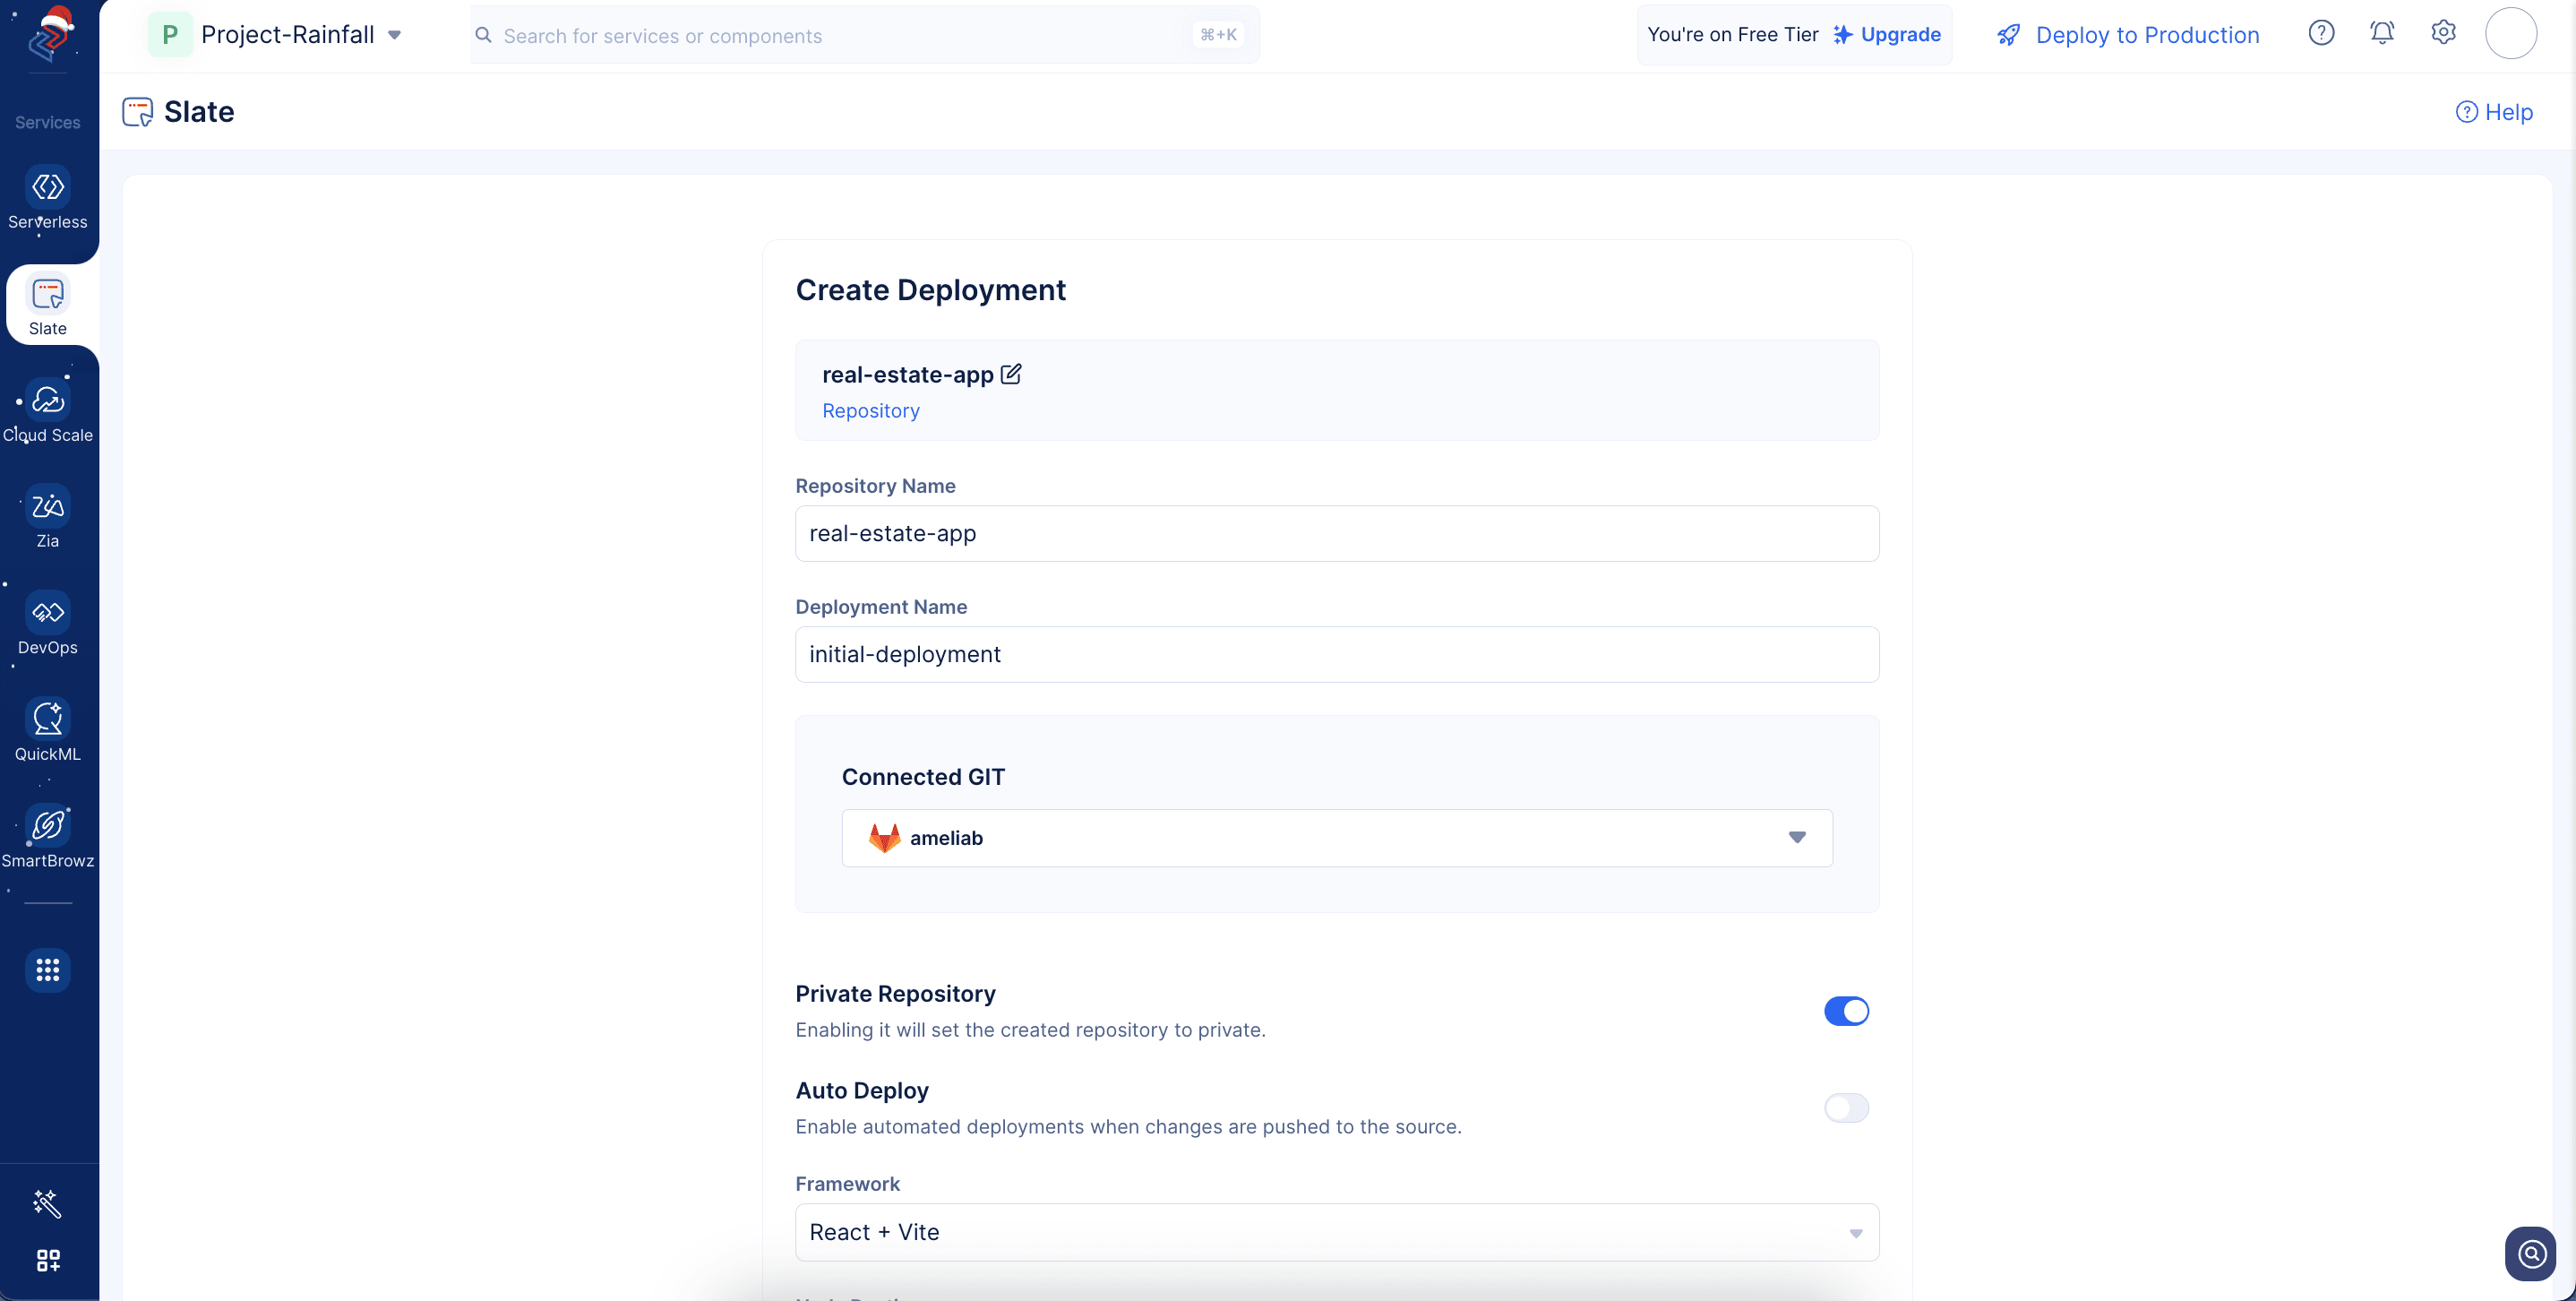This screenshot has width=2576, height=1301.
Task: Open the Serverless service
Action: tap(48, 199)
